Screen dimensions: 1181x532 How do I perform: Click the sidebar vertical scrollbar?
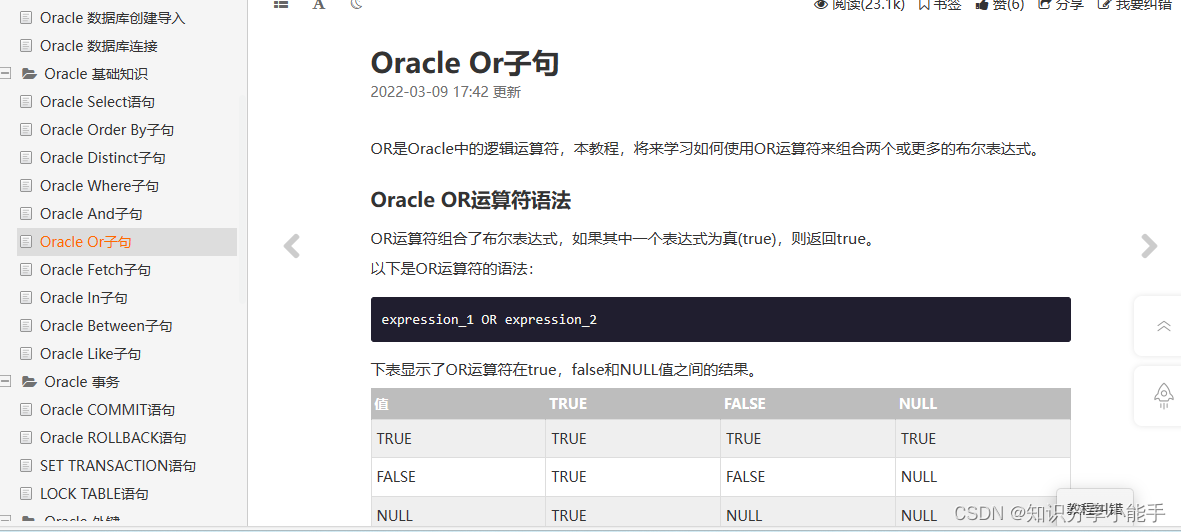[243, 200]
